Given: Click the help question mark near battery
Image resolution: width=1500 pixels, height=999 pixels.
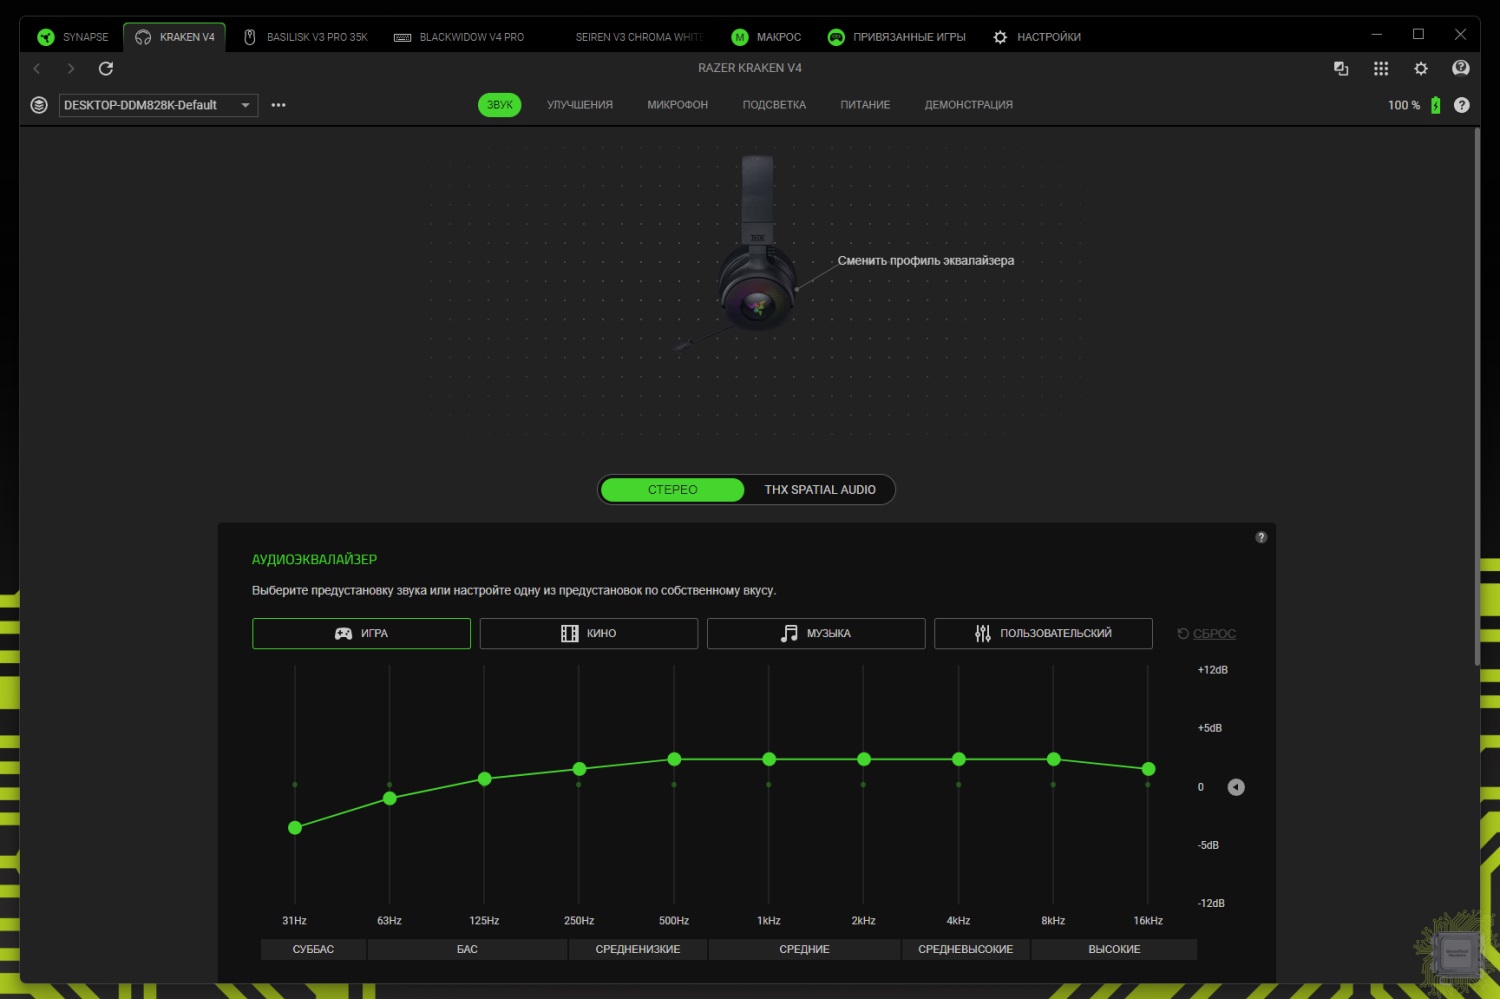Looking at the screenshot, I should [x=1462, y=105].
